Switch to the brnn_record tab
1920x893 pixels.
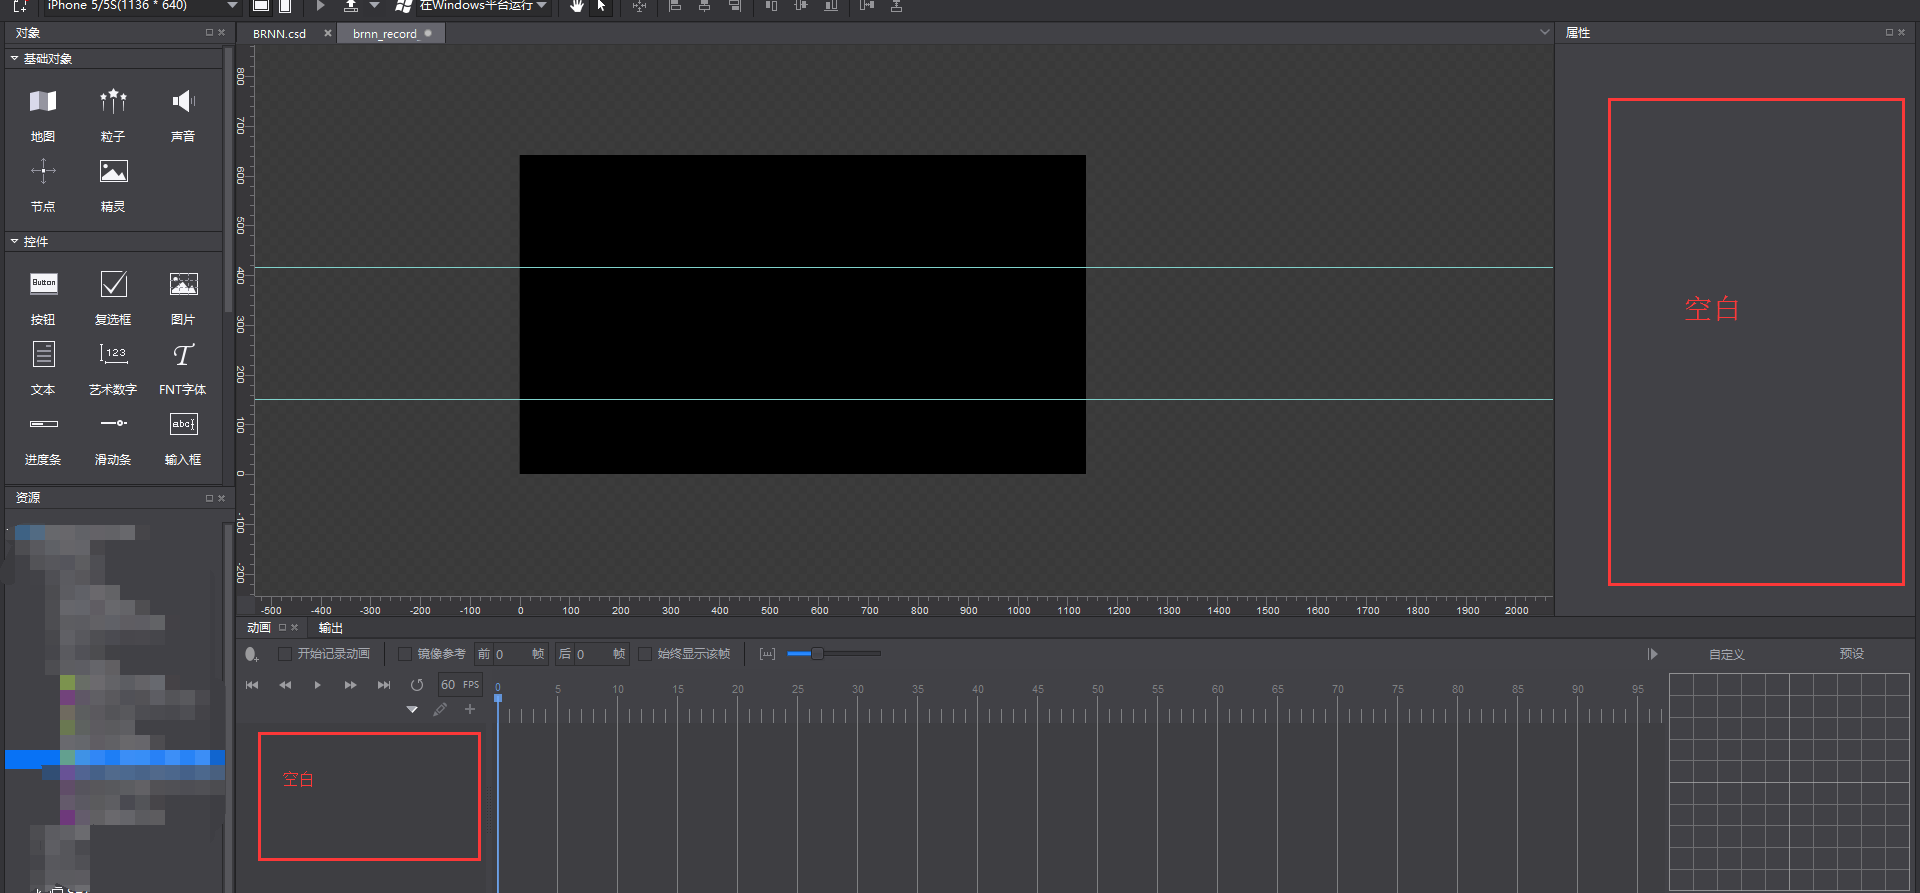[x=385, y=34]
